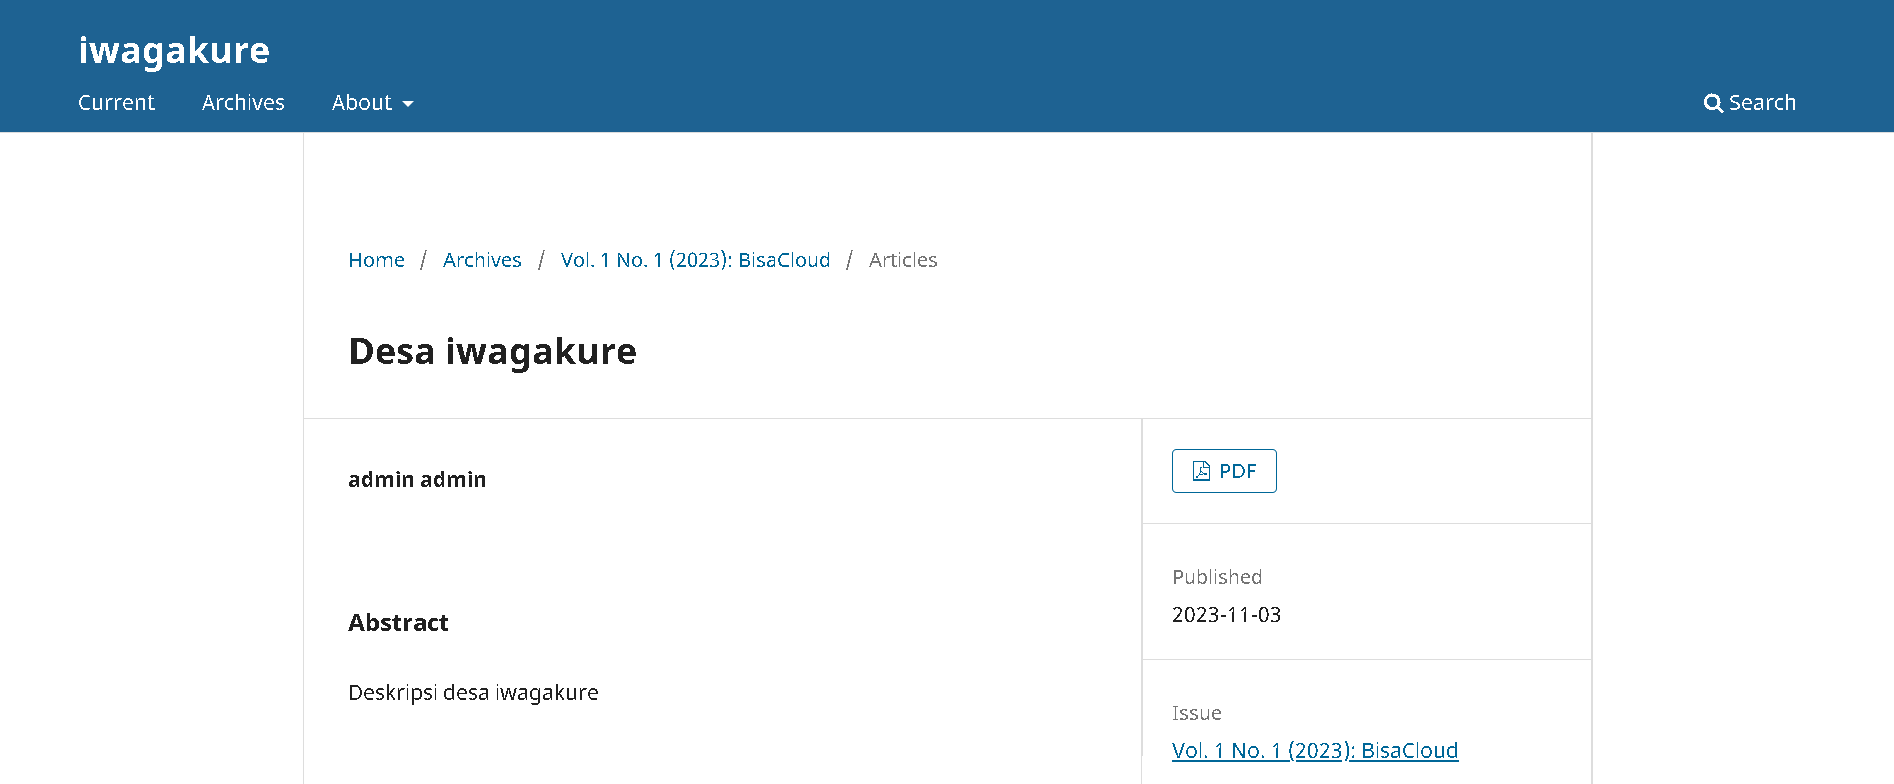Expand the About dropdown caret
The image size is (1894, 784).
click(408, 104)
